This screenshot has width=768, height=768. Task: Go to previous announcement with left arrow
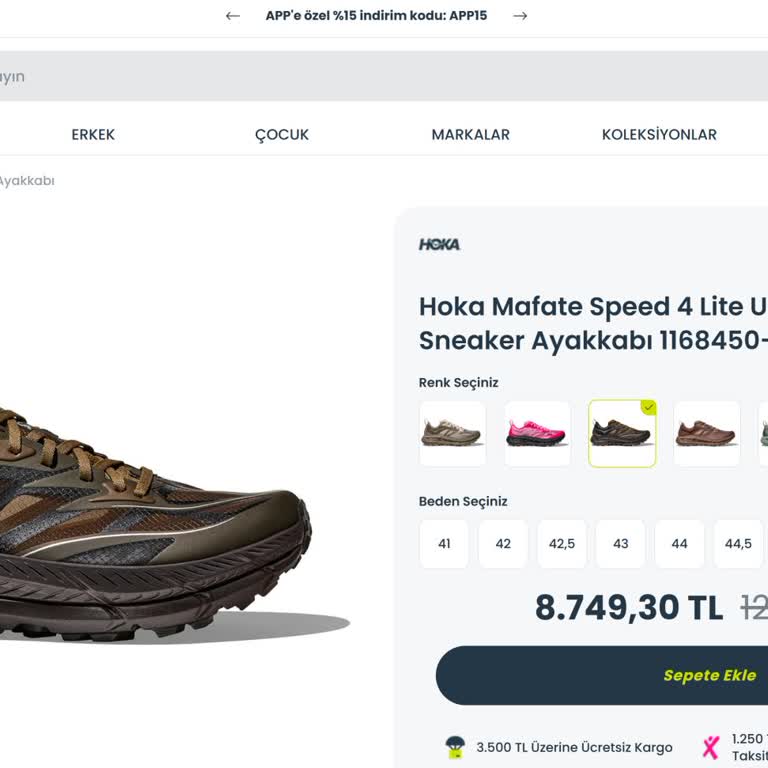[x=233, y=16]
